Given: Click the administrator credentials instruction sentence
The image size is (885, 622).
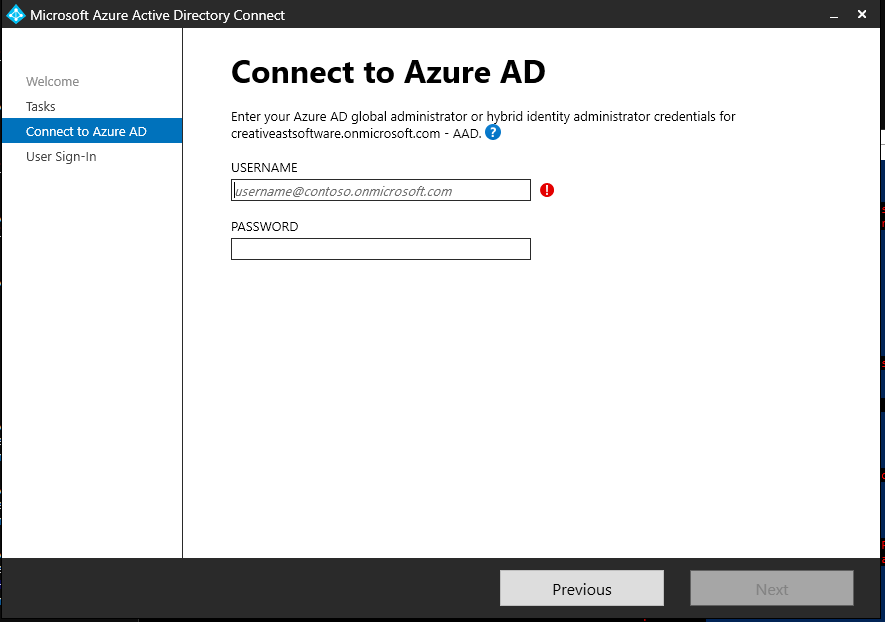Looking at the screenshot, I should click(x=482, y=117).
